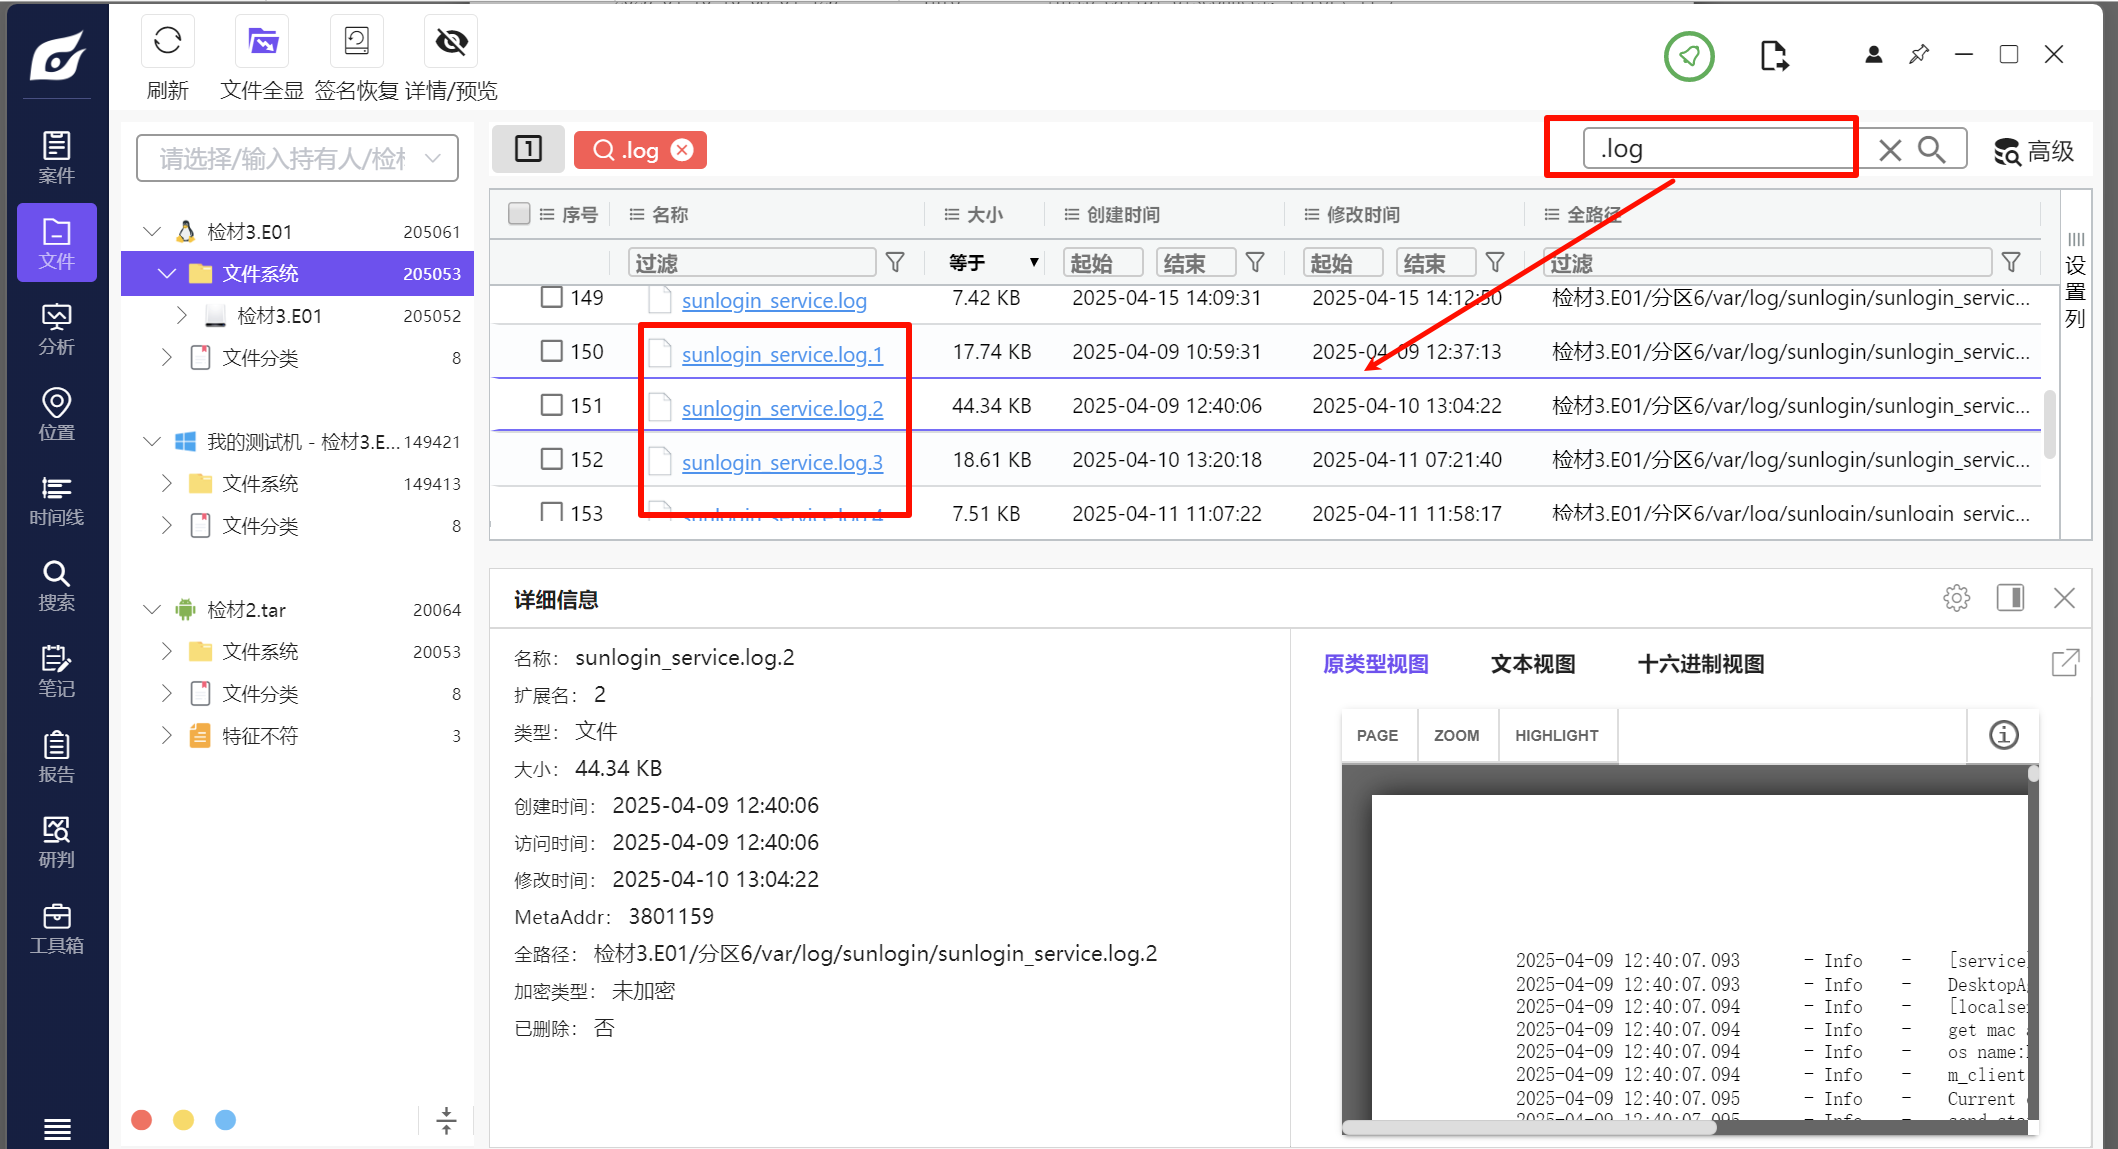Check the checkbox for row 151

coord(551,405)
